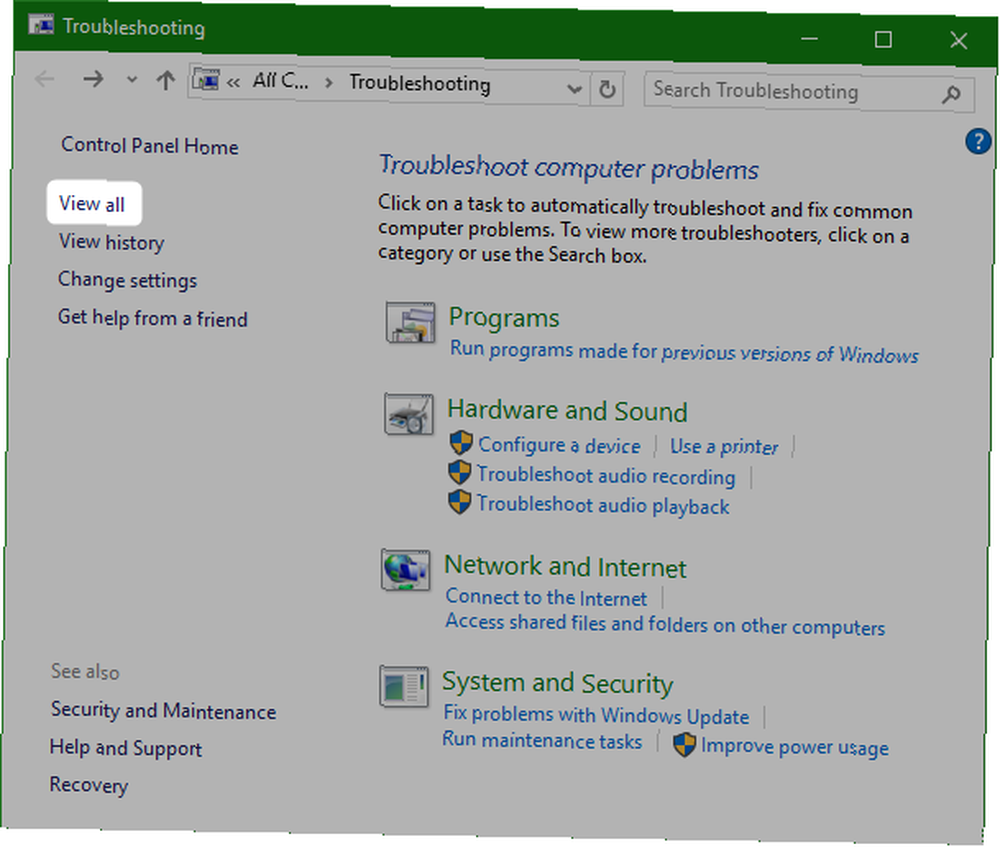Open Control Panel Home
This screenshot has width=1000, height=847.
(150, 146)
